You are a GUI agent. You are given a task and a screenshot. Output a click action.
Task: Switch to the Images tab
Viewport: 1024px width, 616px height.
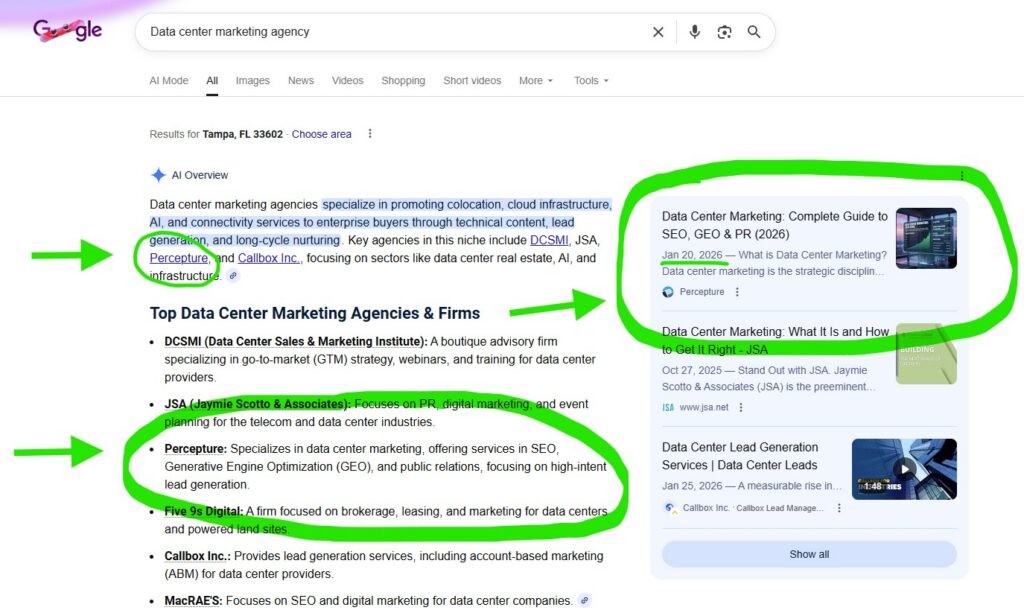(252, 80)
